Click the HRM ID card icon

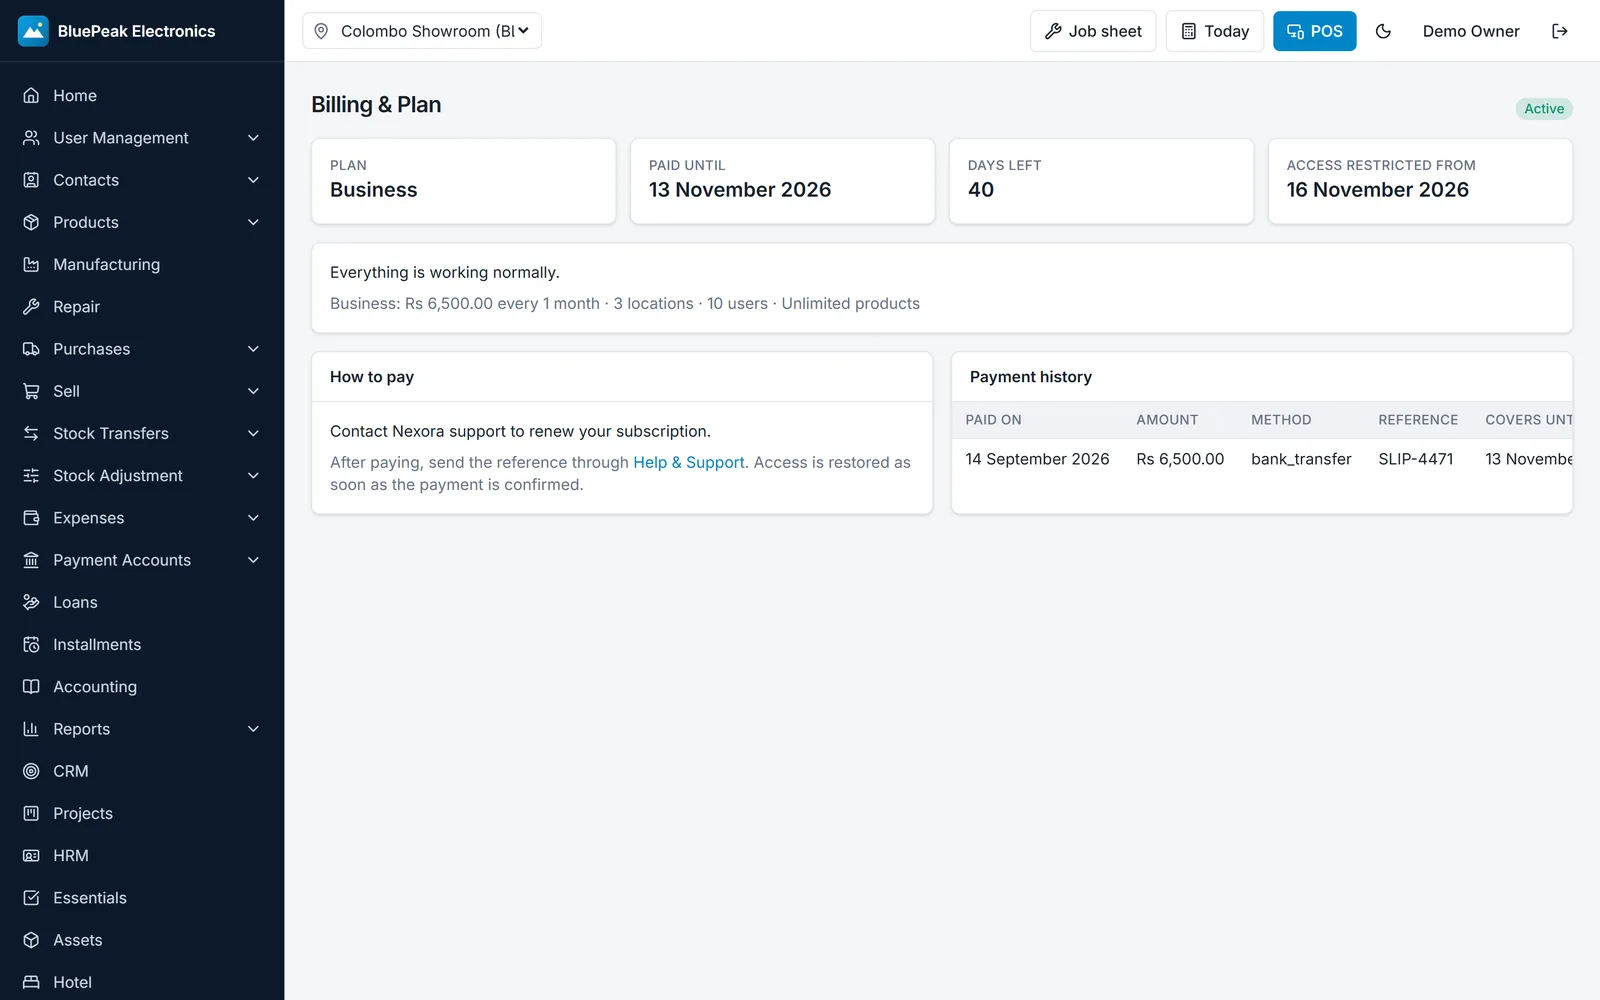pos(31,855)
